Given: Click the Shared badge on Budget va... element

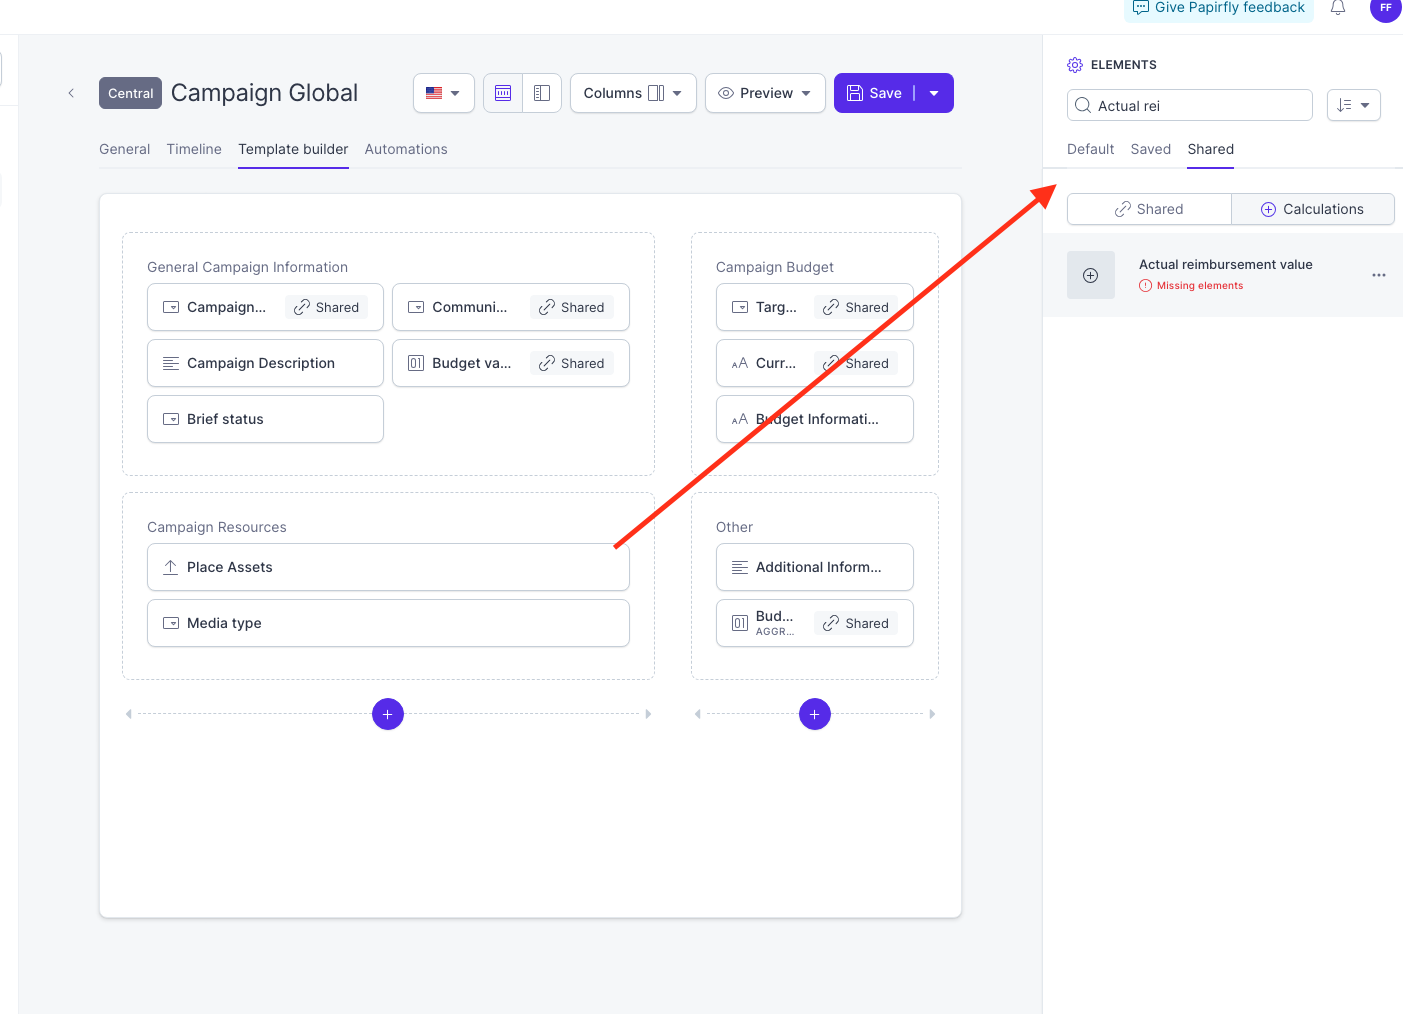Looking at the screenshot, I should click(x=572, y=363).
